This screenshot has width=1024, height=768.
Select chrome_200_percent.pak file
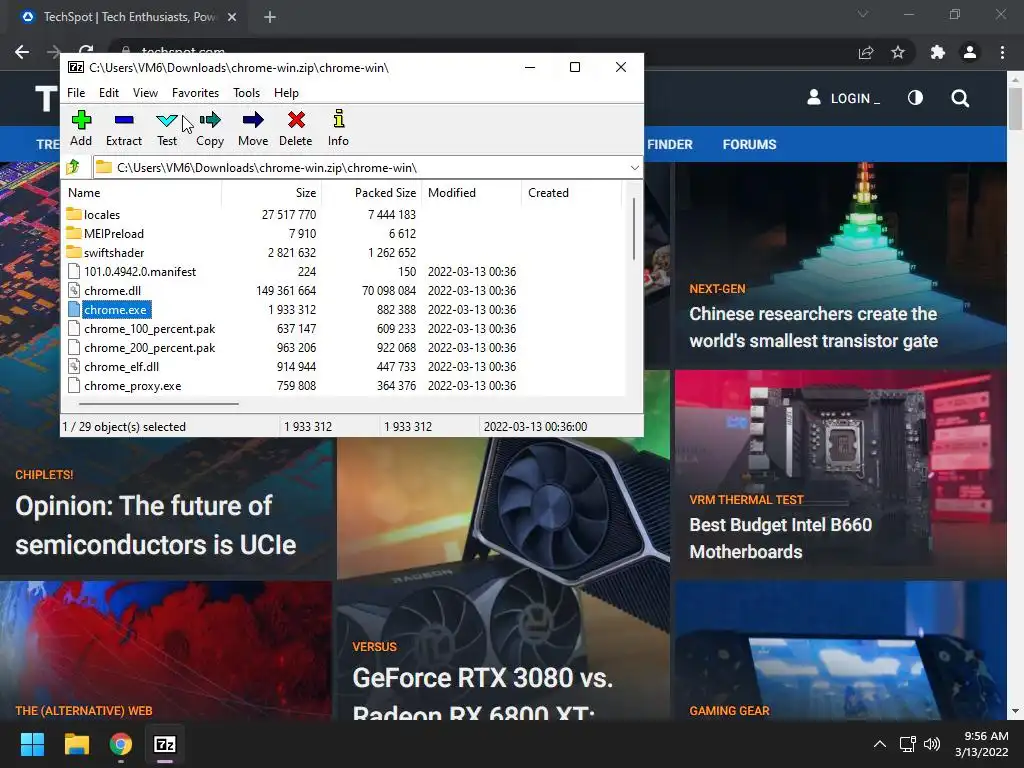click(150, 347)
